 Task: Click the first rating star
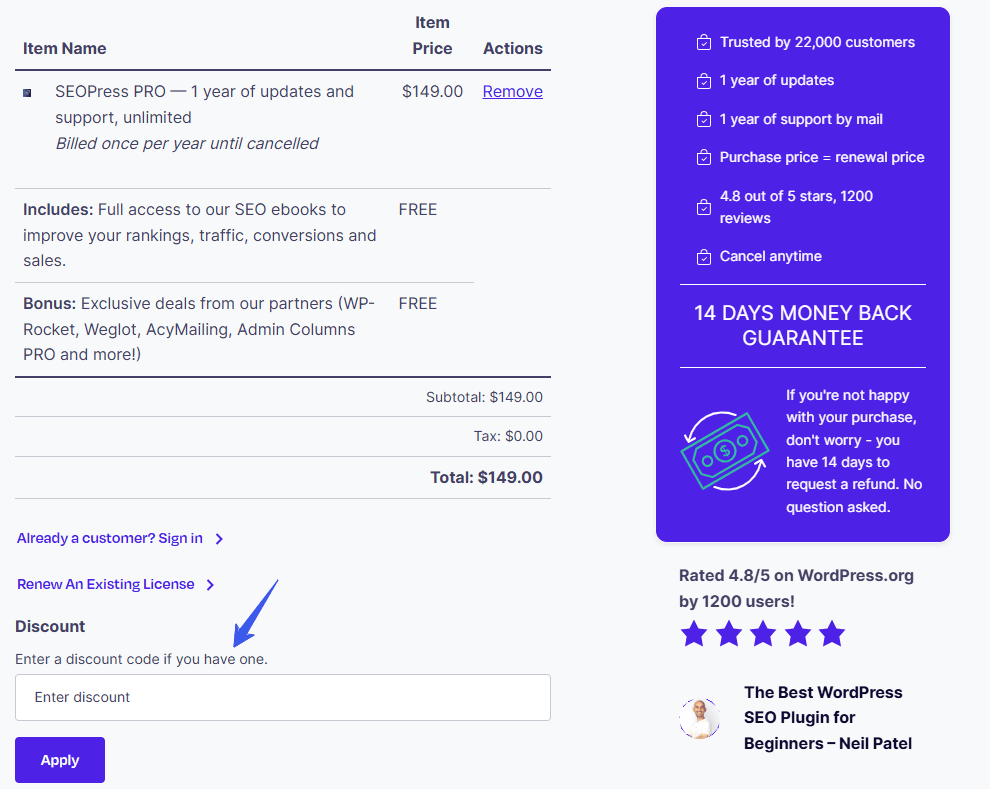(694, 633)
